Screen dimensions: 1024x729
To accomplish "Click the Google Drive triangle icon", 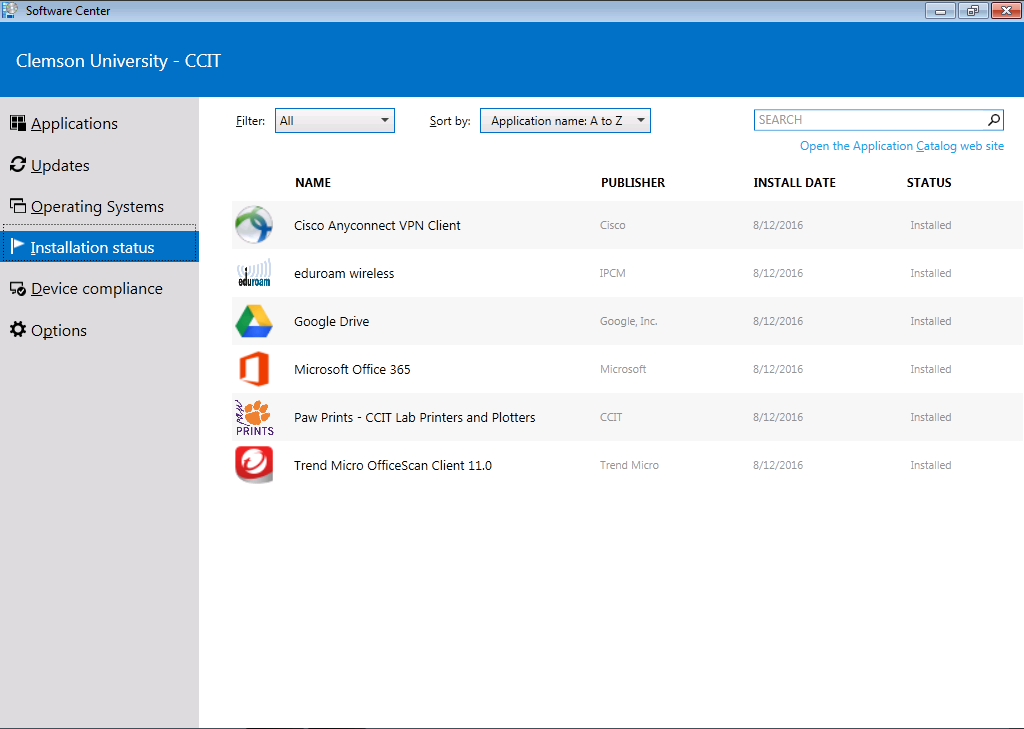I will (254, 321).
